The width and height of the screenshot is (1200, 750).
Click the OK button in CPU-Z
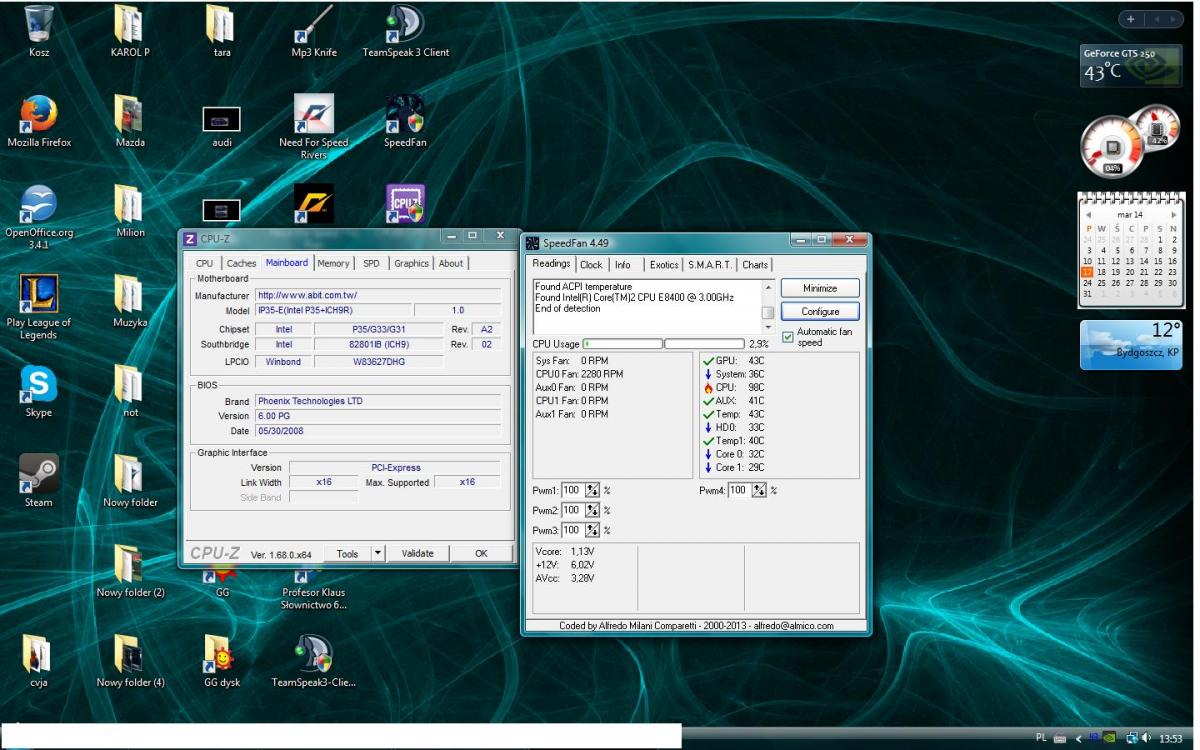click(481, 553)
